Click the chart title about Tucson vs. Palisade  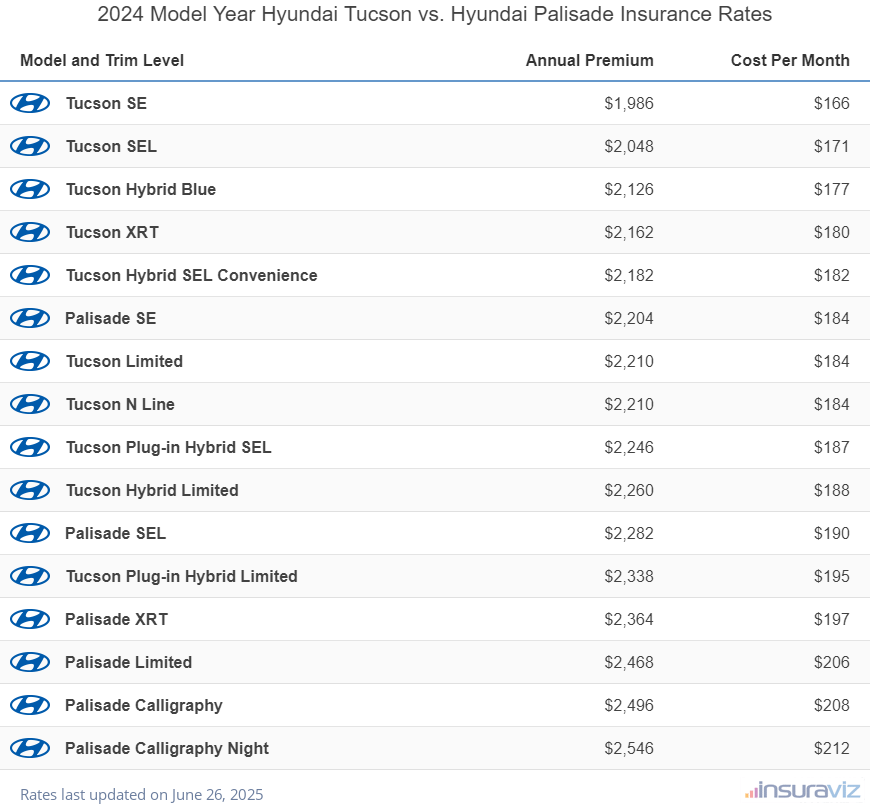[434, 14]
